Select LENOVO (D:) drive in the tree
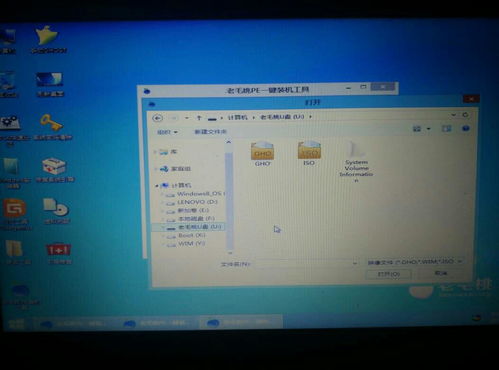Screen dimensions: 499x370 click(x=197, y=202)
